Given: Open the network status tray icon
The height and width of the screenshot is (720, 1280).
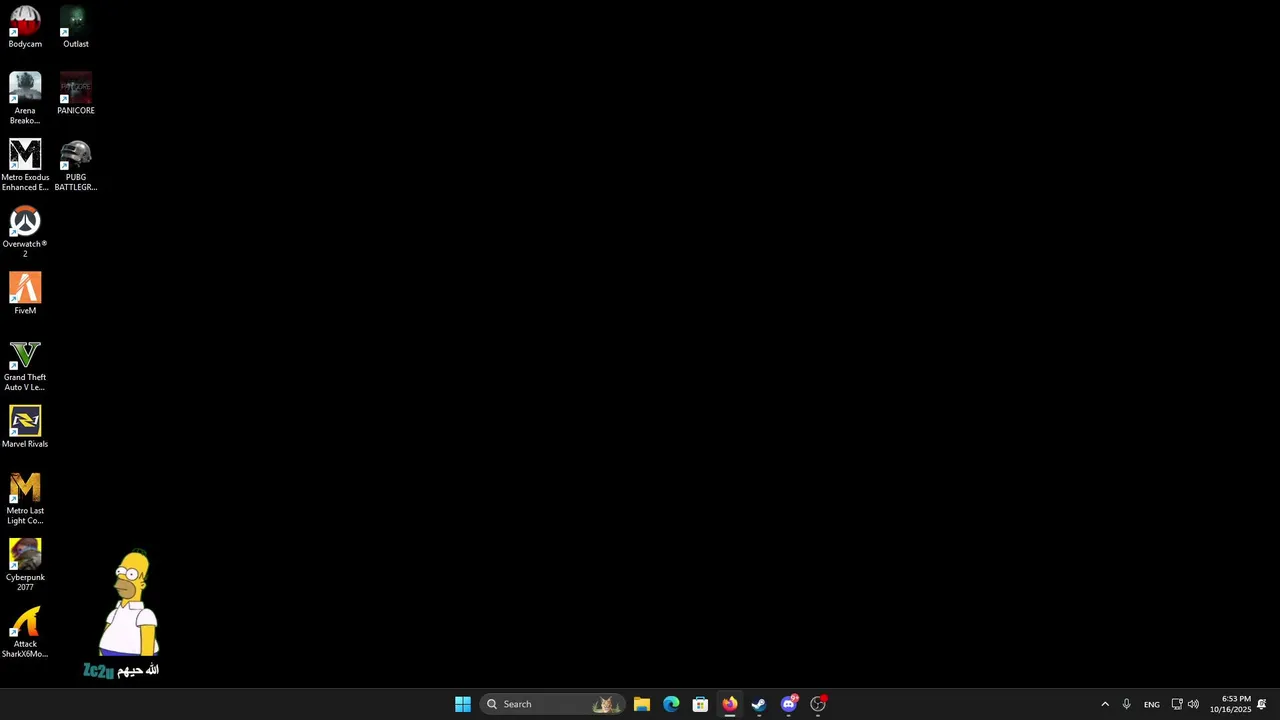Looking at the screenshot, I should pos(1177,704).
